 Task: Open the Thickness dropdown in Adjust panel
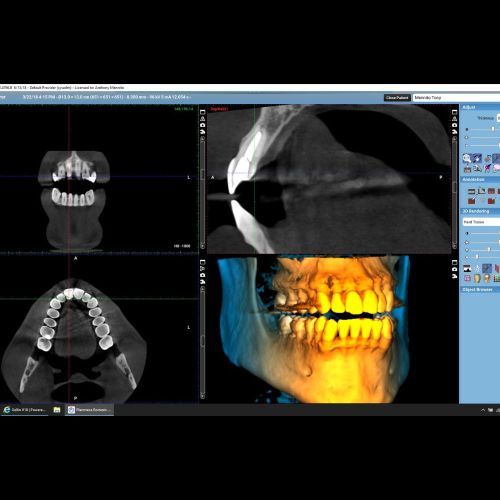click(498, 118)
